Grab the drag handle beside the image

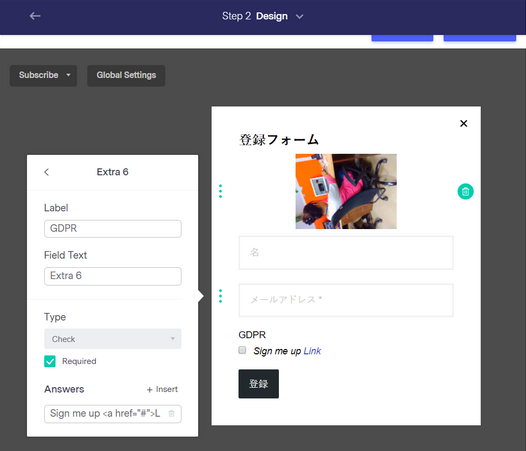220,191
